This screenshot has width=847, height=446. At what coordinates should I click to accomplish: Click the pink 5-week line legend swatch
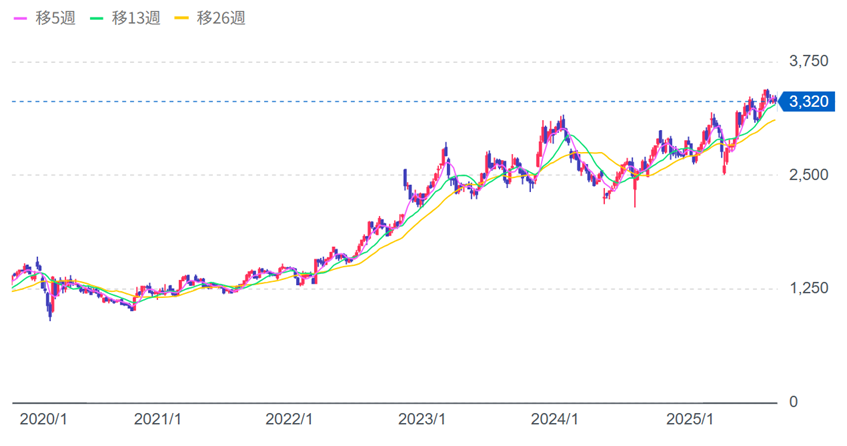(x=20, y=18)
